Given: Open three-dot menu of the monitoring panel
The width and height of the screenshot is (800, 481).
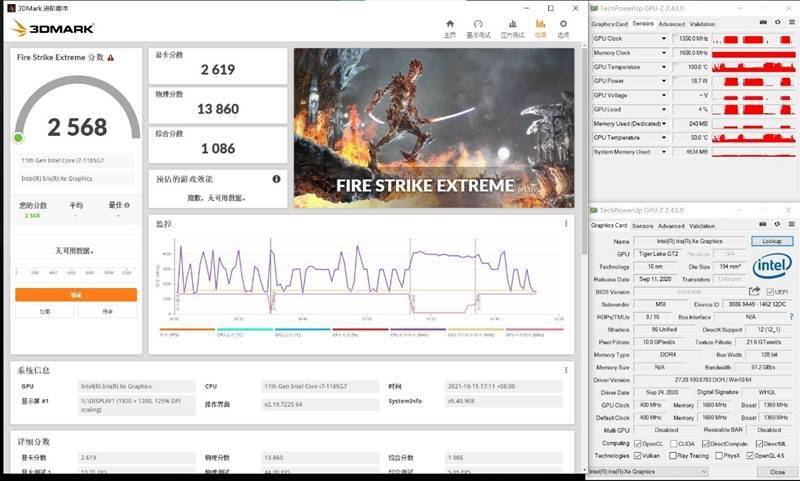Looking at the screenshot, I should [566, 223].
